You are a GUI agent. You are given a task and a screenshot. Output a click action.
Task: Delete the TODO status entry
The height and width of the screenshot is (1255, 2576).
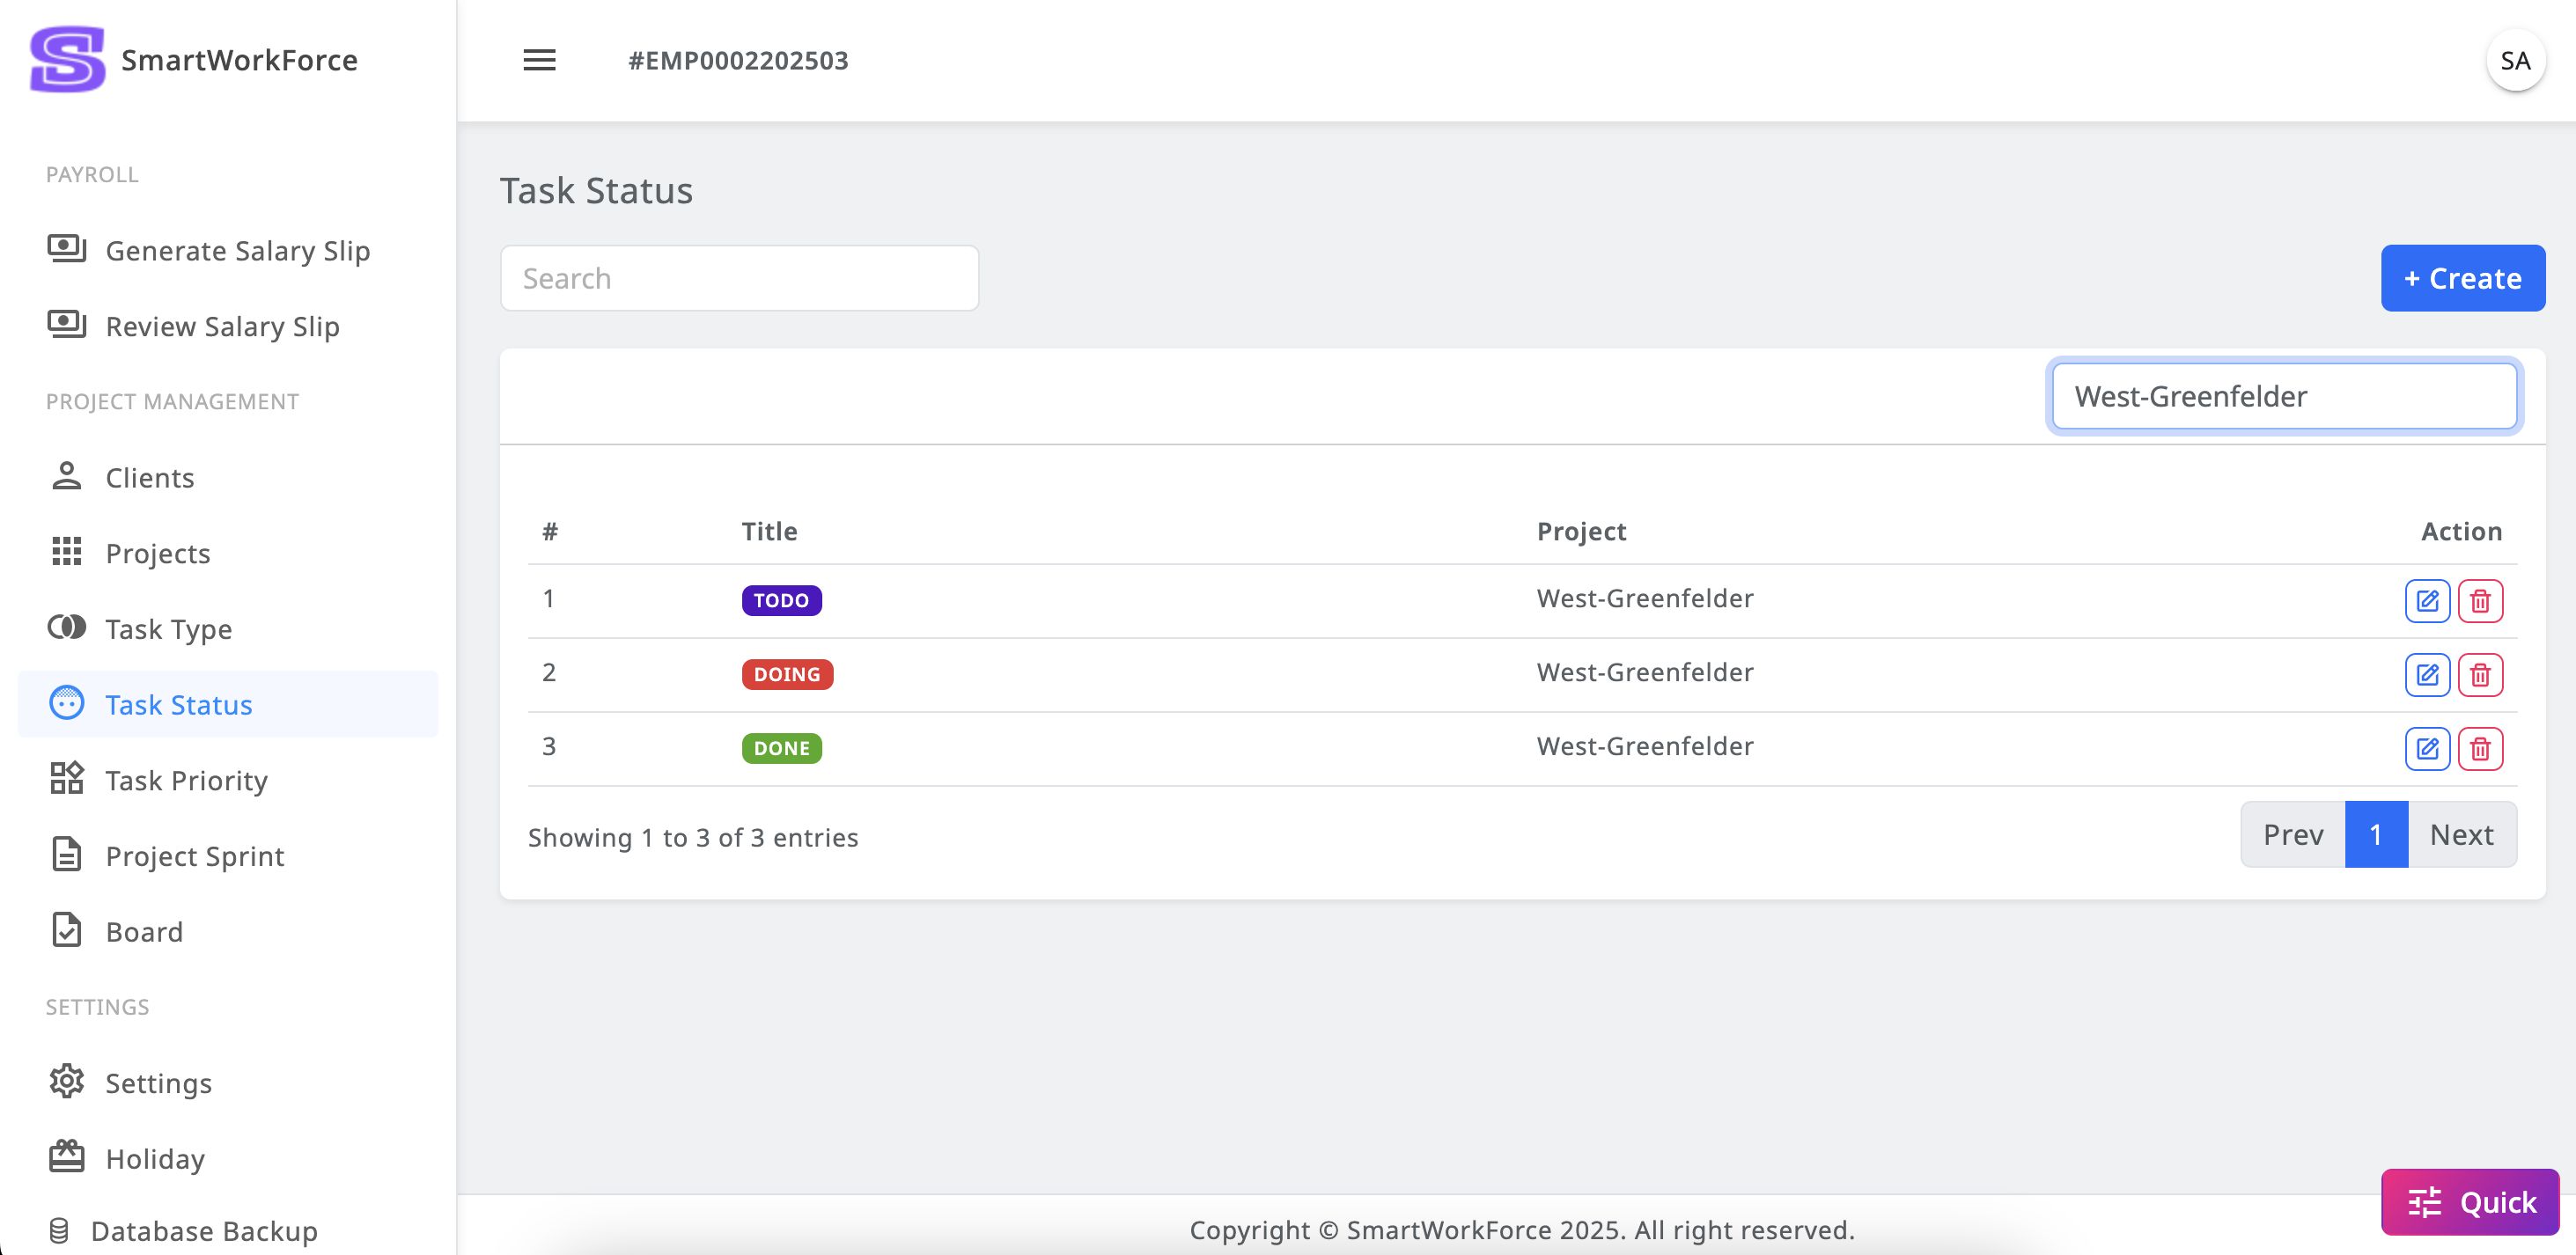click(2479, 601)
